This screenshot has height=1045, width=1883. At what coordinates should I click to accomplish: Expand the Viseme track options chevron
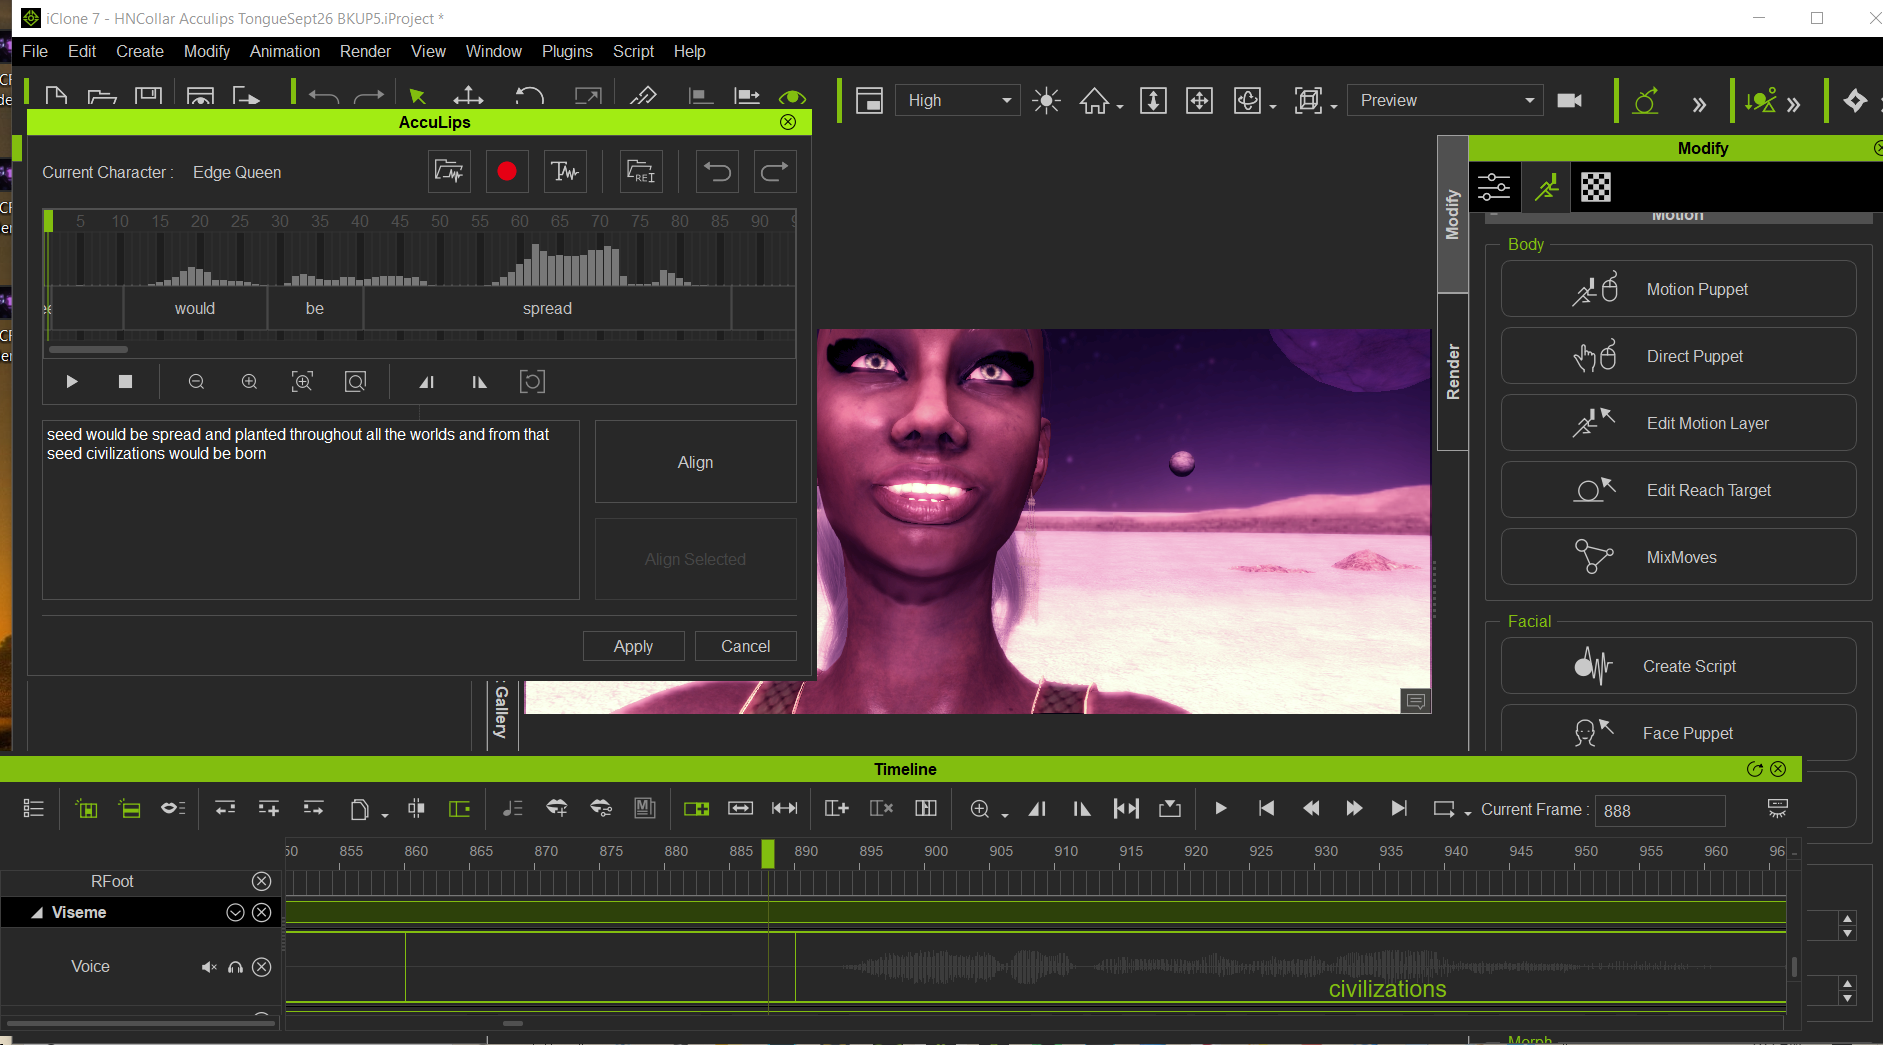[235, 912]
